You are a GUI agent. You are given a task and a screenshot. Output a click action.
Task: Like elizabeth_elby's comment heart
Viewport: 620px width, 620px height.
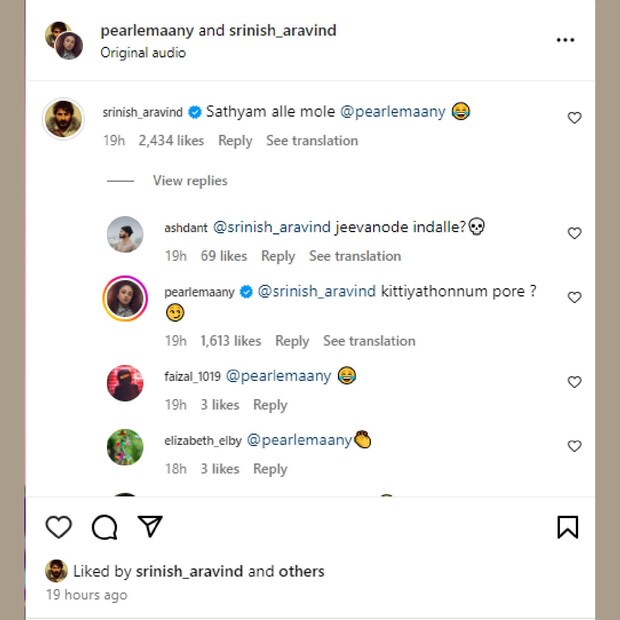tap(574, 446)
